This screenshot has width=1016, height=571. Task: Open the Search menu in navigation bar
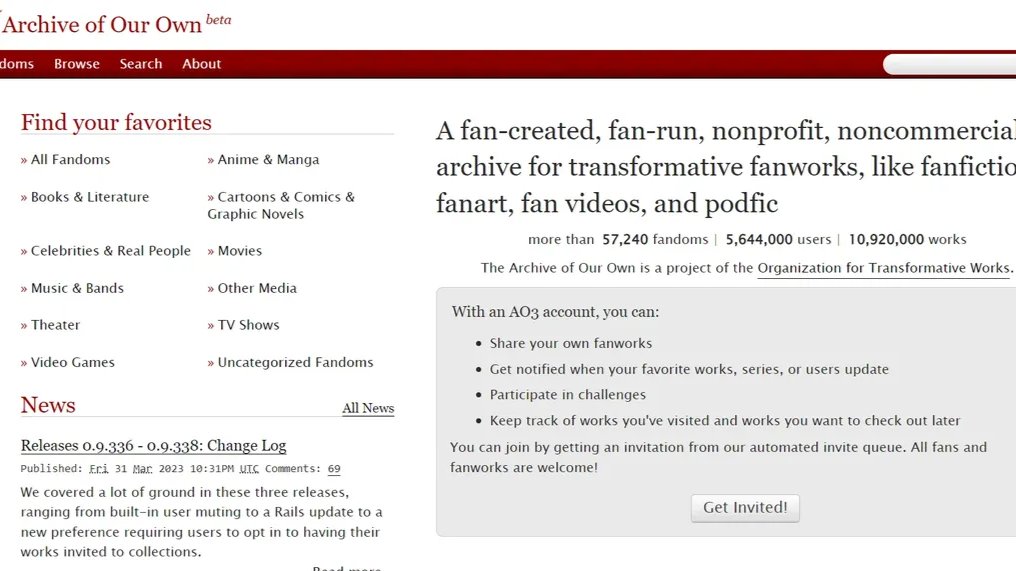(141, 64)
